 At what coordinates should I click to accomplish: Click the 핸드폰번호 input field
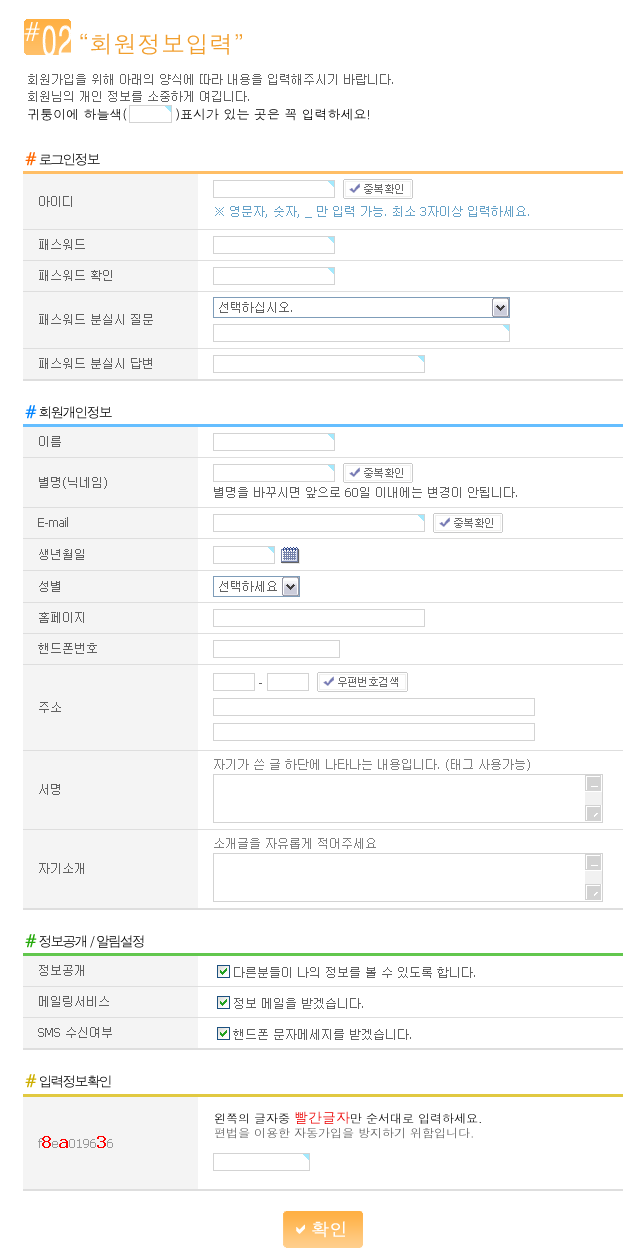coord(276,649)
